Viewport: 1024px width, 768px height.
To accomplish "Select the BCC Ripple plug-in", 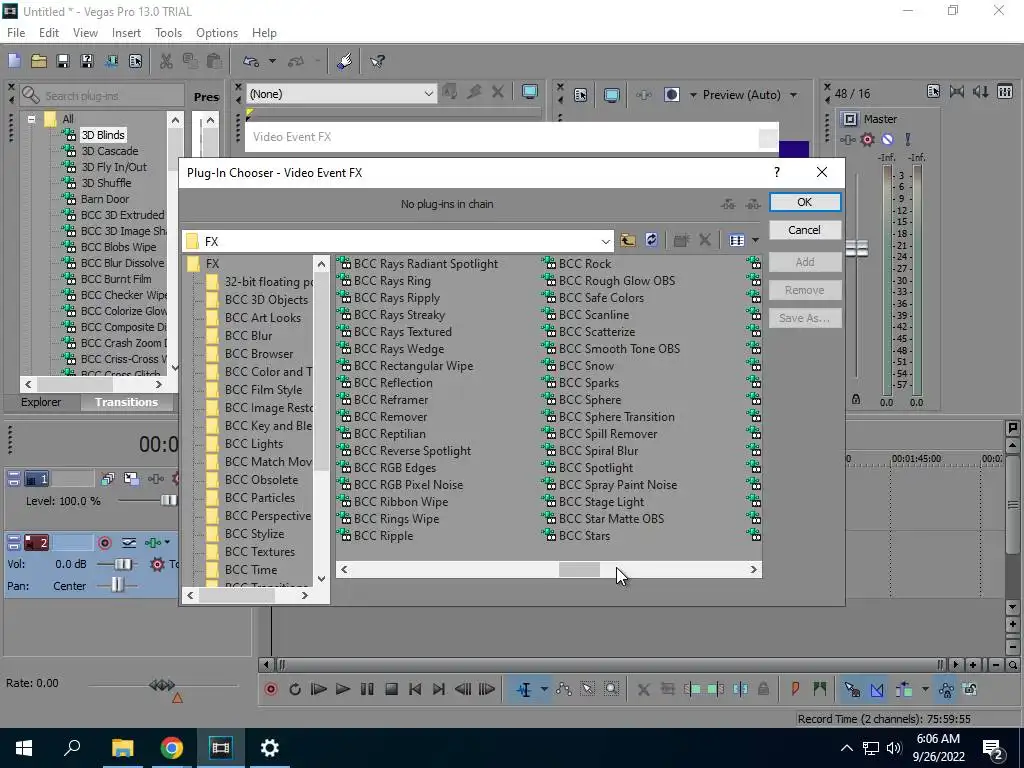I will click(x=383, y=536).
